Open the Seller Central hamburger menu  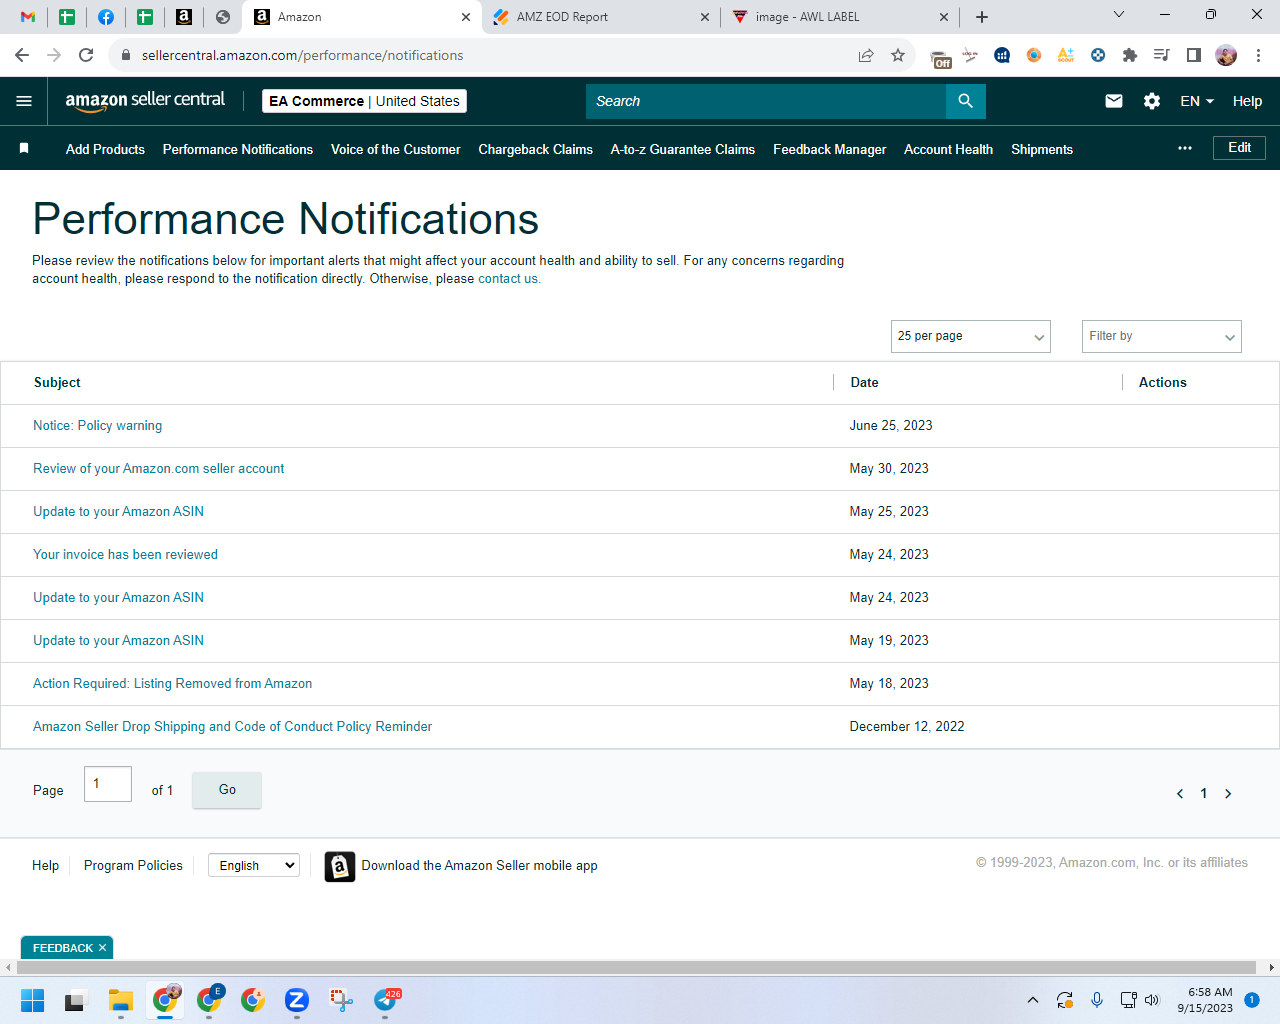click(x=24, y=101)
